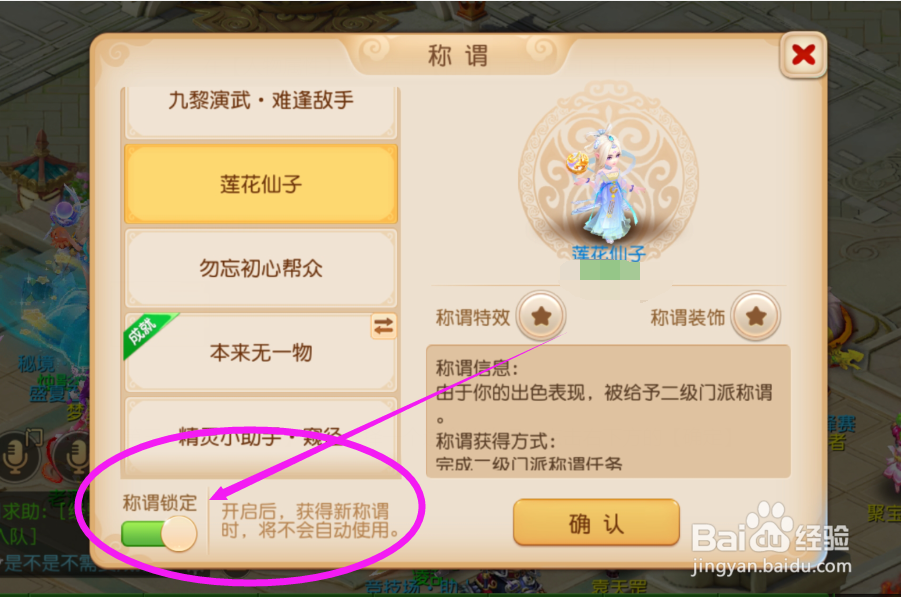Select the 勿忘初心帮众 title

pos(261,268)
